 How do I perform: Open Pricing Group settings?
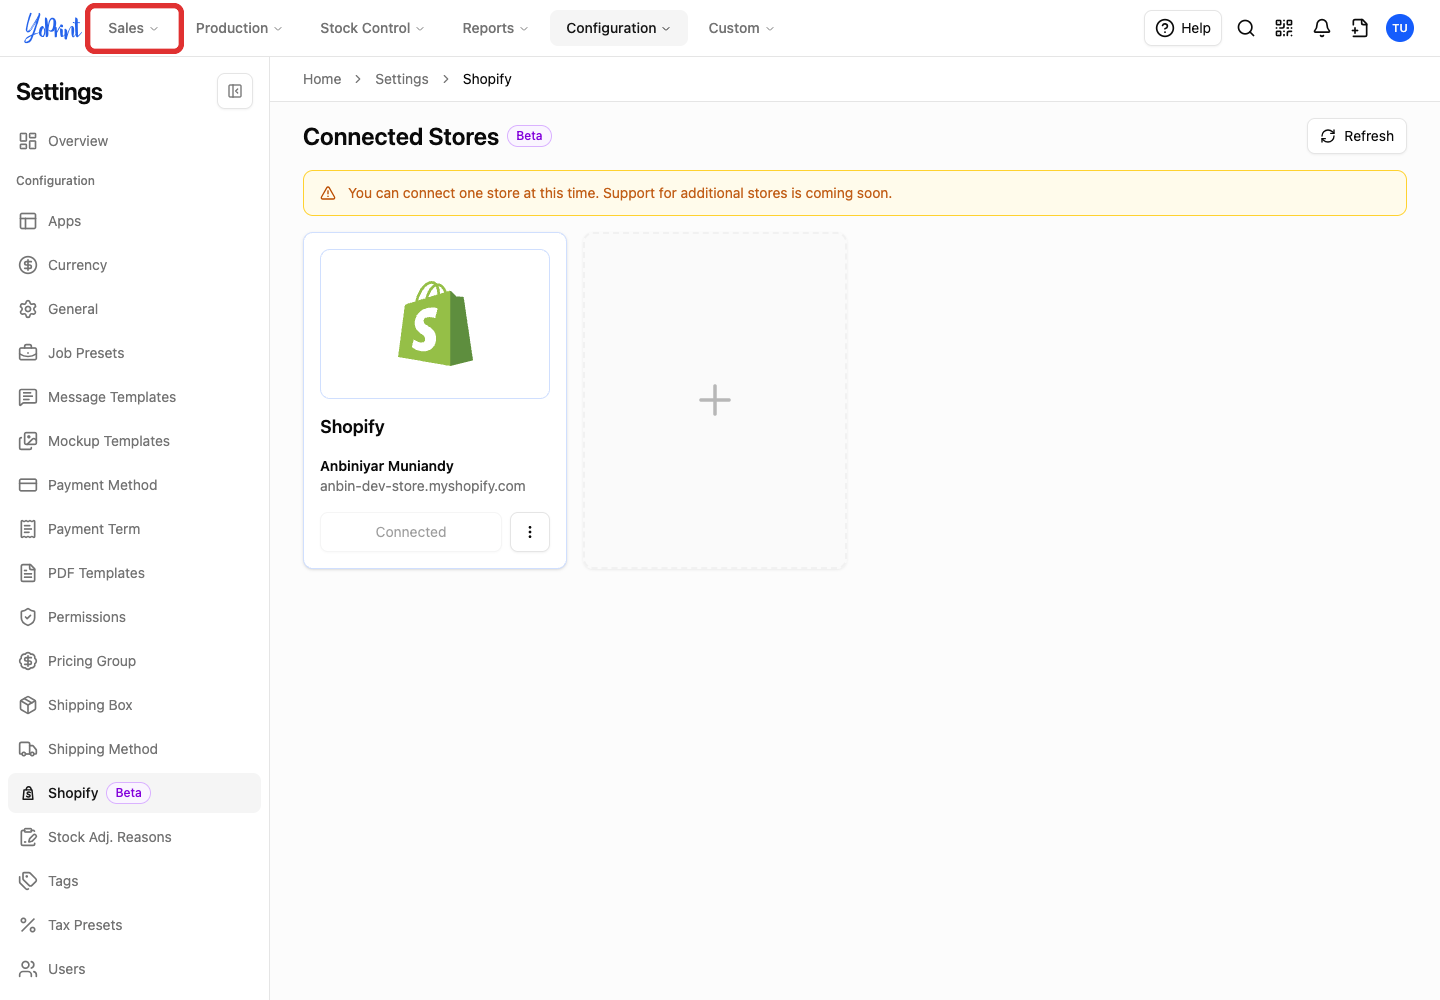[x=134, y=661]
